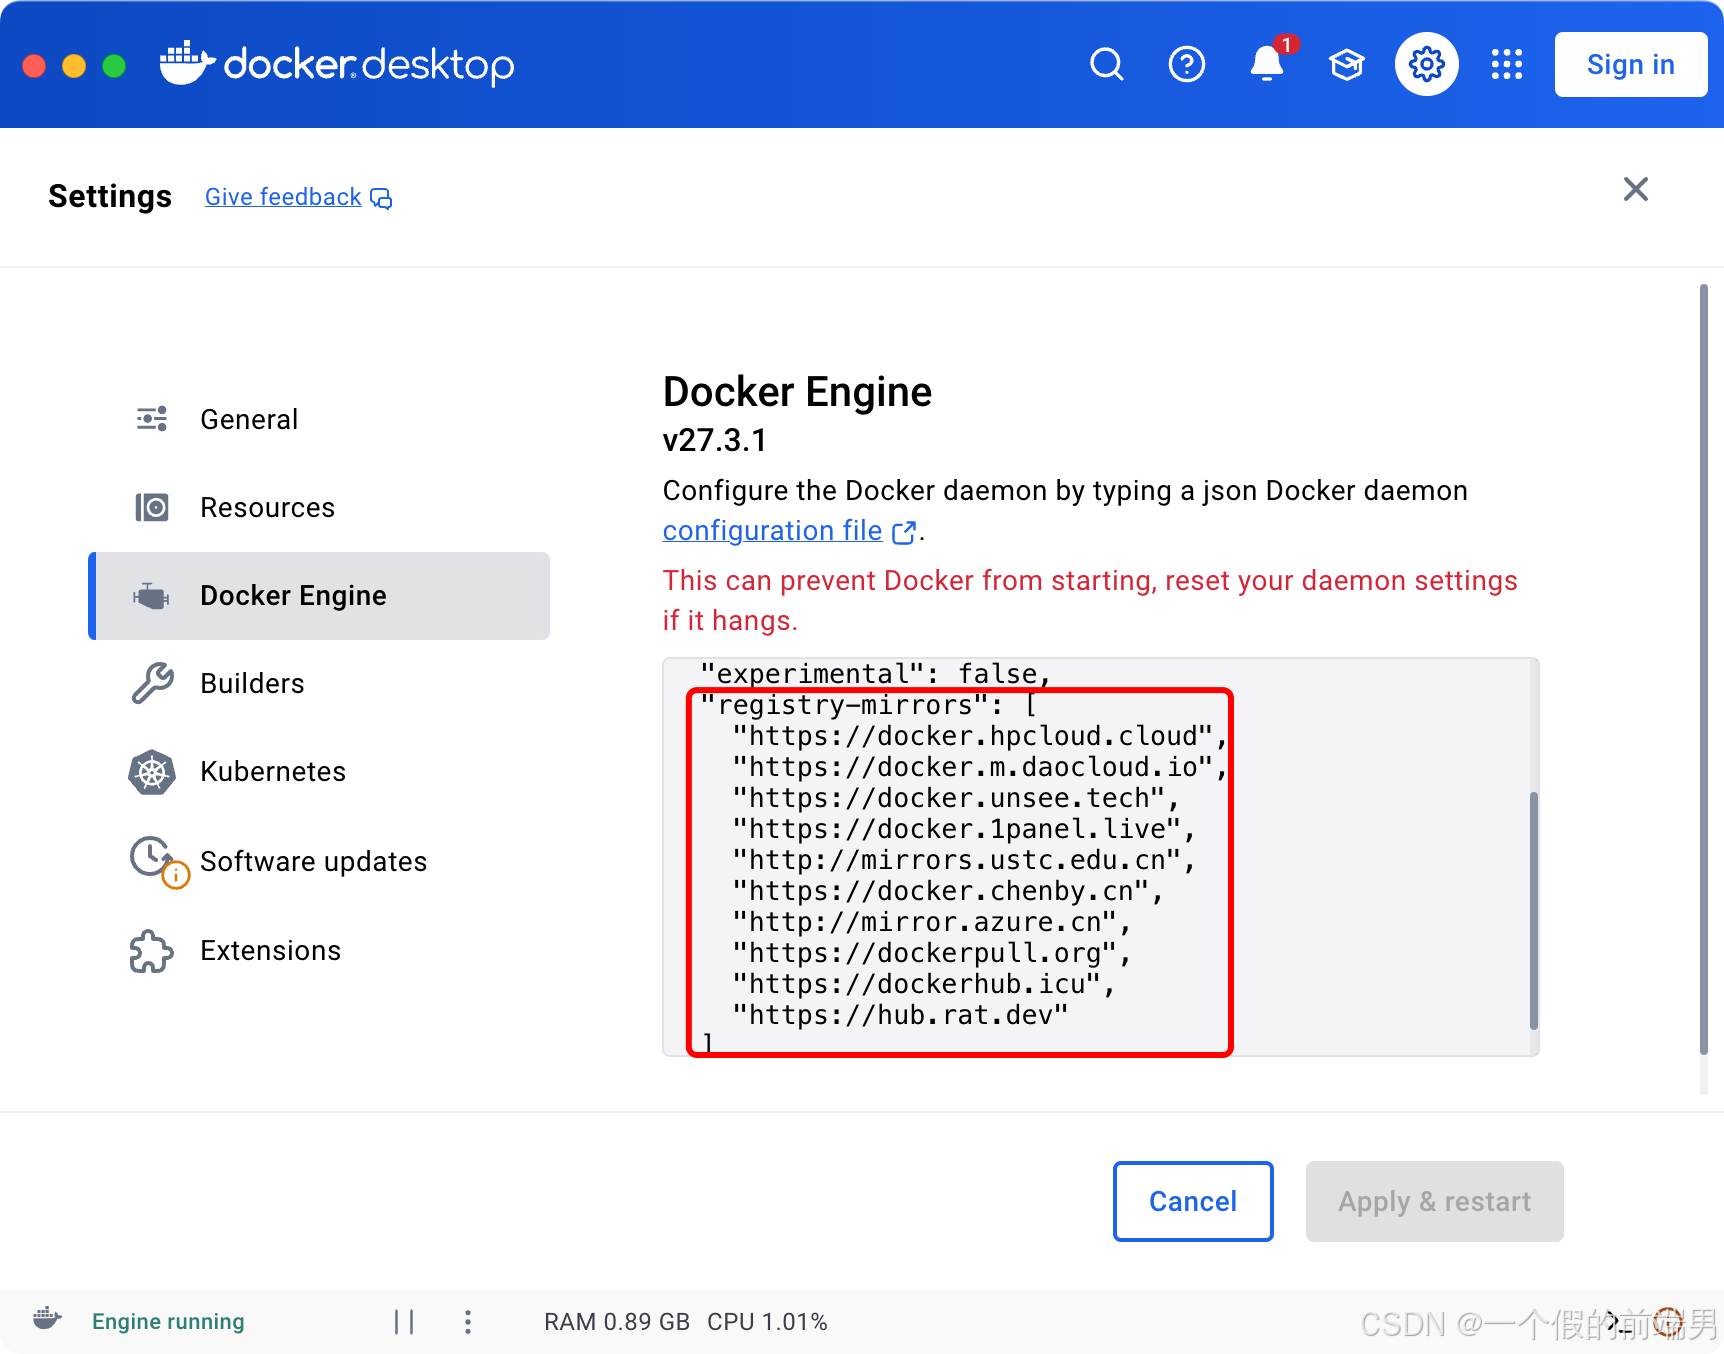The height and width of the screenshot is (1354, 1724).
Task: Open the Learning center graduation cap icon
Action: click(1347, 65)
